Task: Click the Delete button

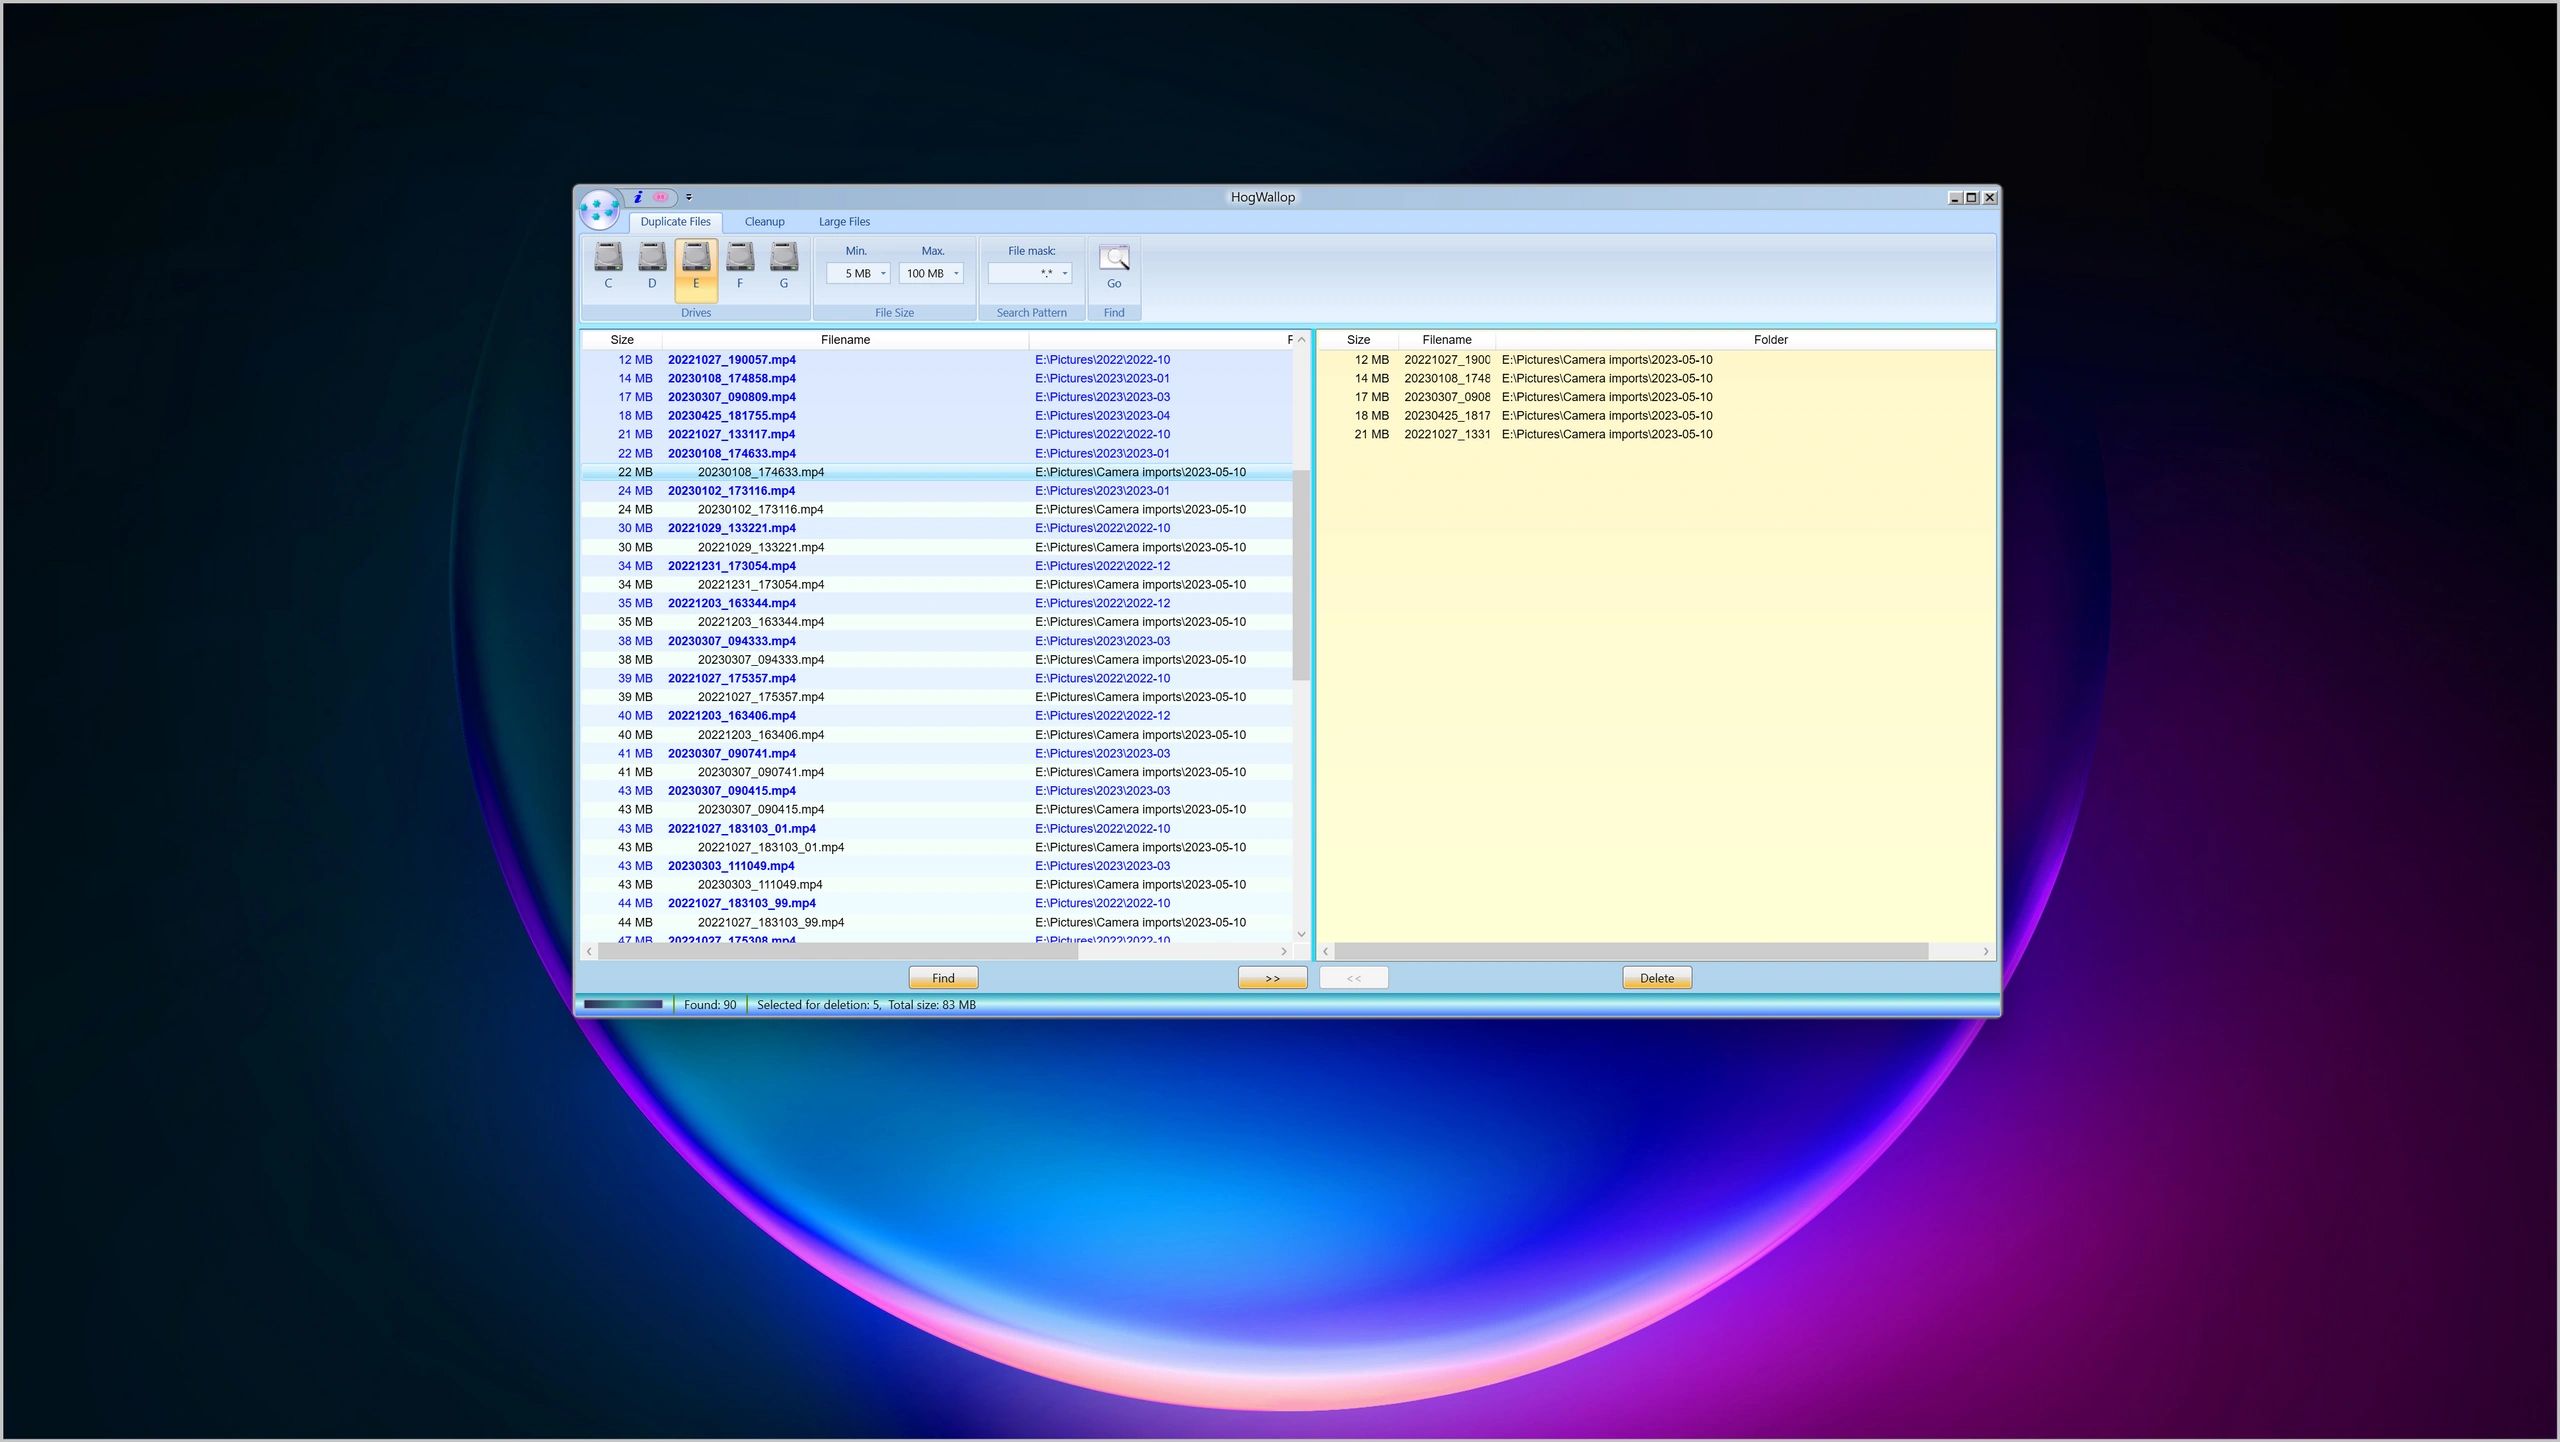Action: (x=1656, y=978)
